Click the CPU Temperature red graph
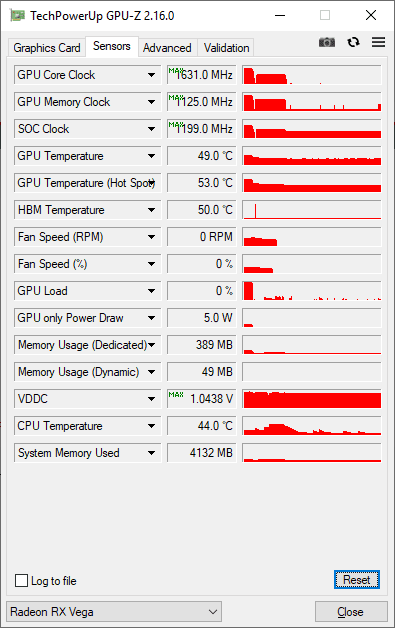The image size is (395, 628). (312, 426)
